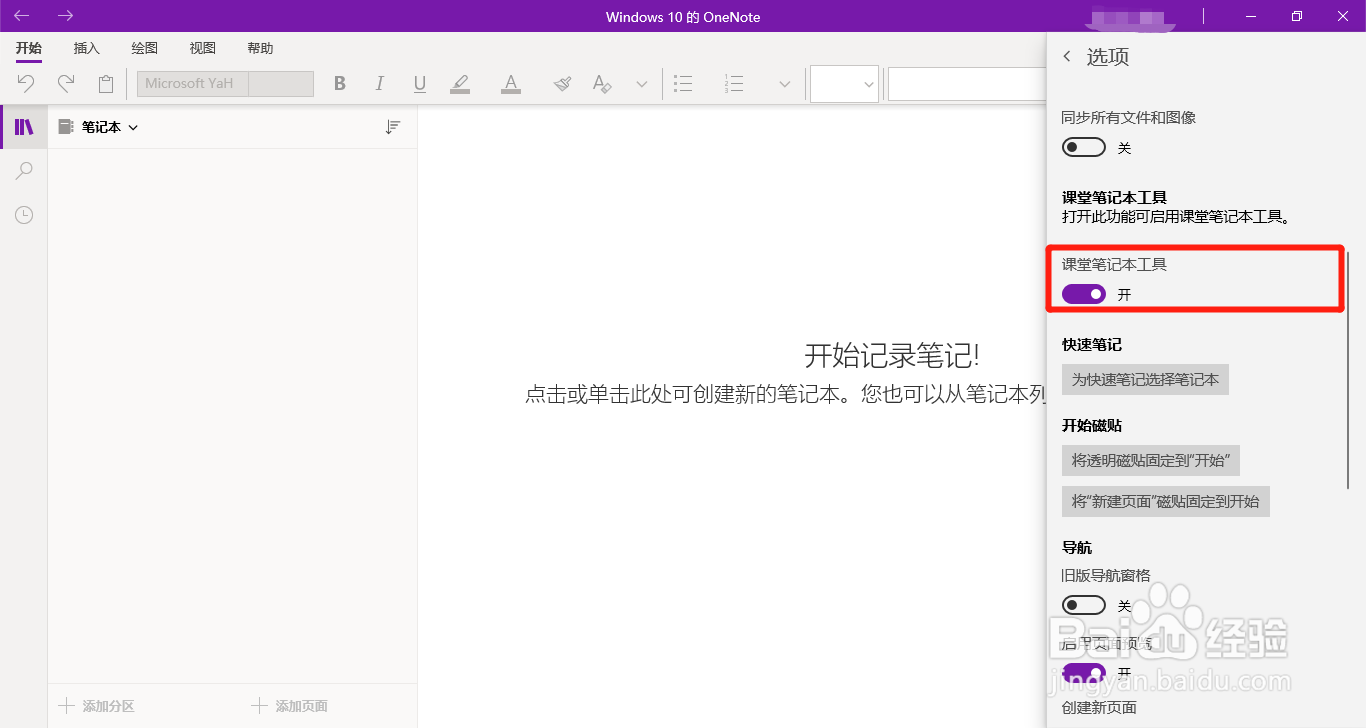Click the 课堂笔记本工具 bold heading
The width and height of the screenshot is (1366, 728).
click(x=1114, y=198)
